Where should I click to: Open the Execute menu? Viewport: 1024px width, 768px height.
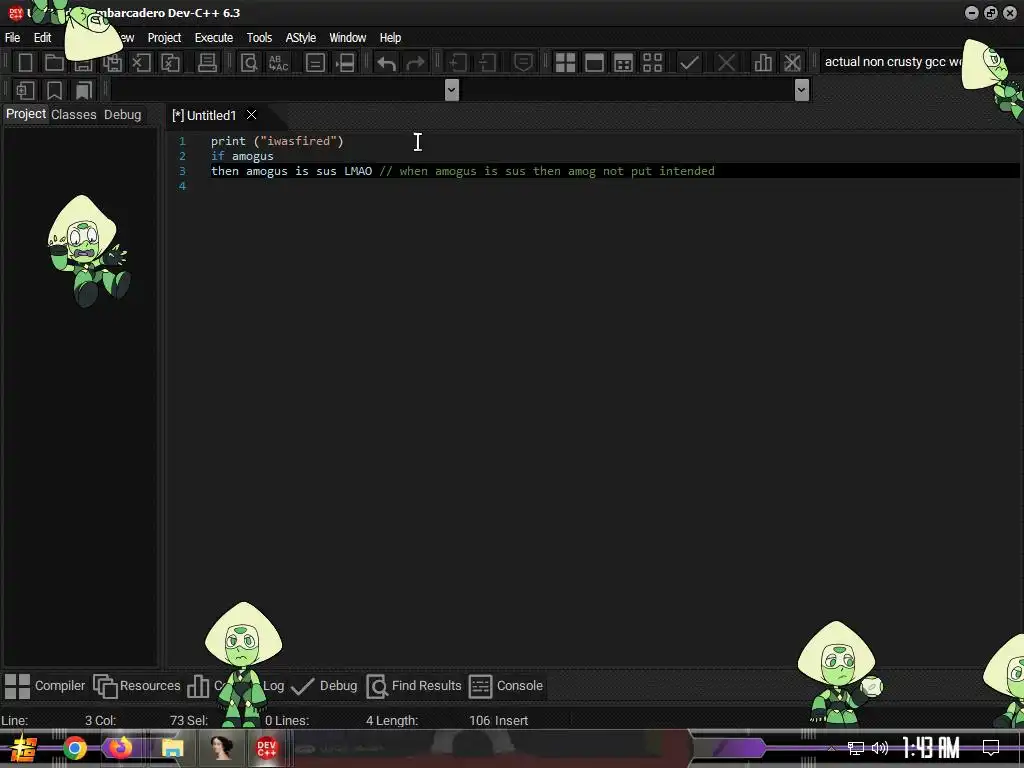tap(214, 37)
